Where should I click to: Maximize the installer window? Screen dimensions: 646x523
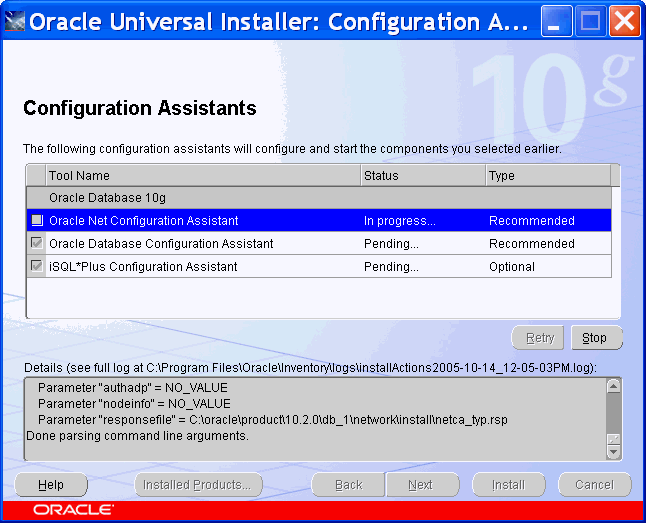pos(590,21)
